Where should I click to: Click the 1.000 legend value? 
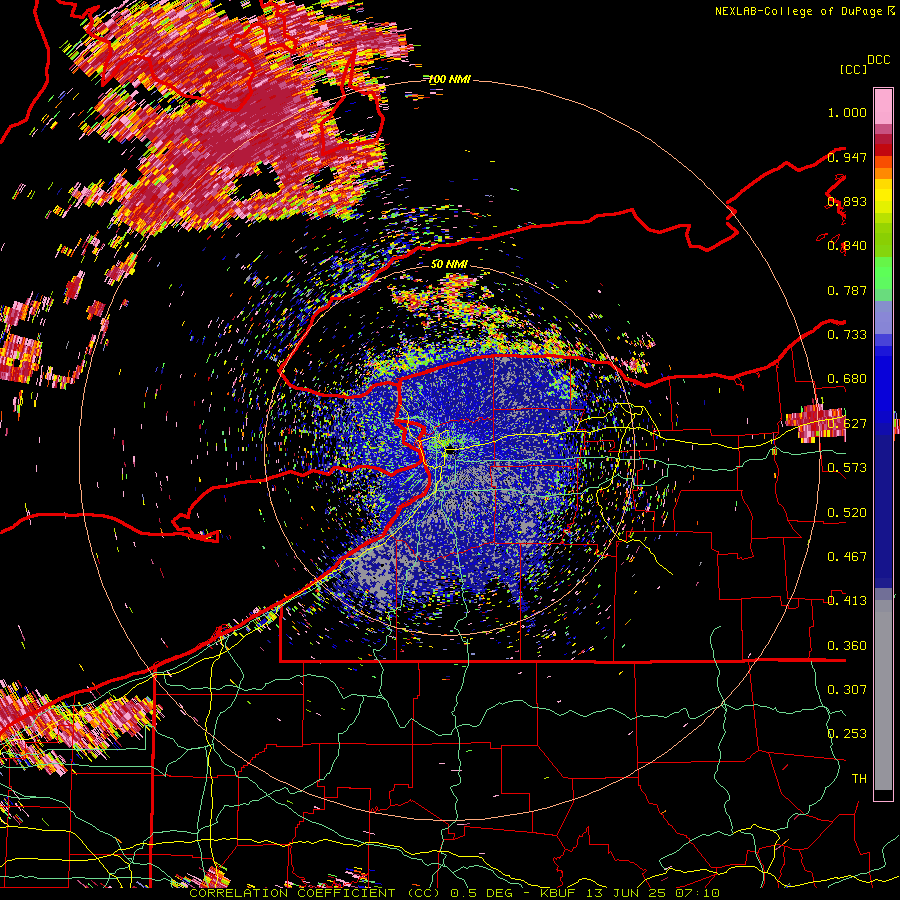point(847,112)
